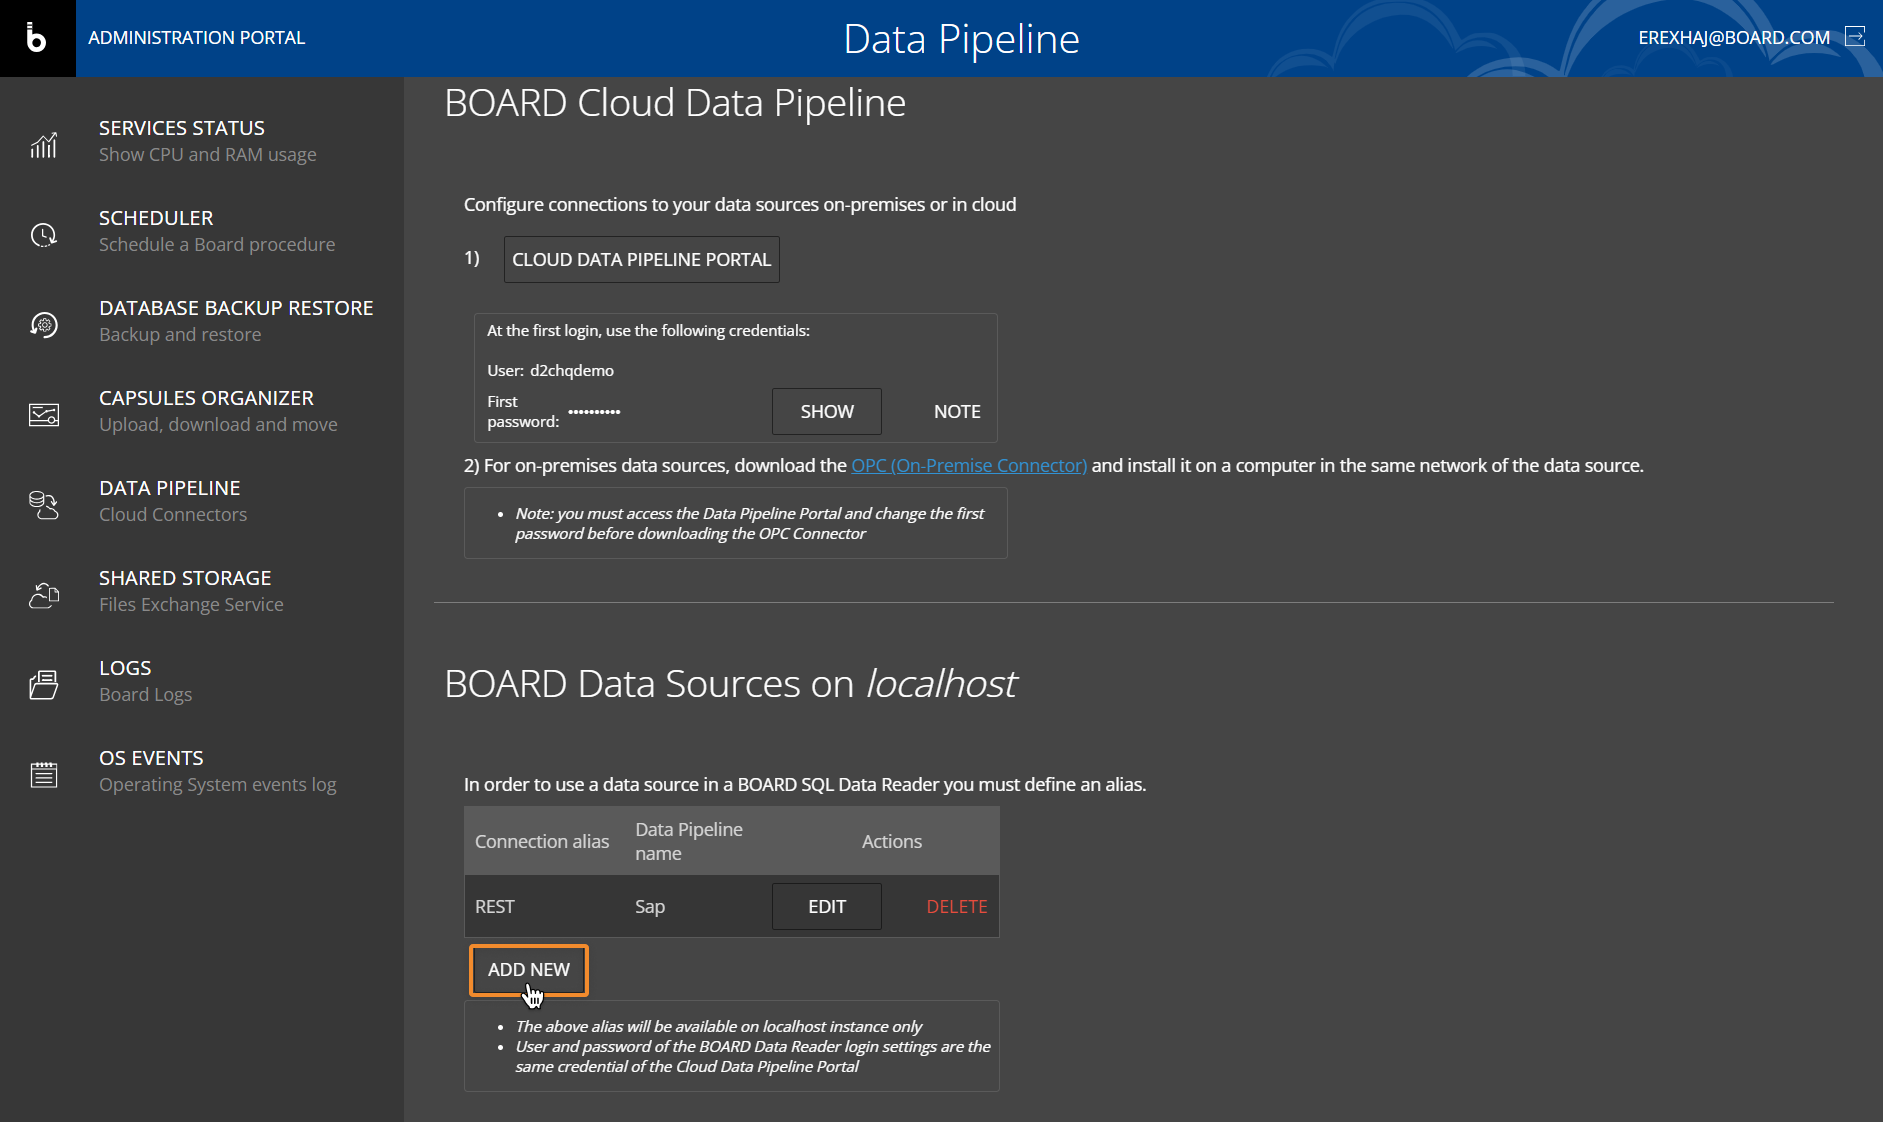This screenshot has height=1122, width=1883.
Task: Click the NOTE button
Action: (x=957, y=412)
